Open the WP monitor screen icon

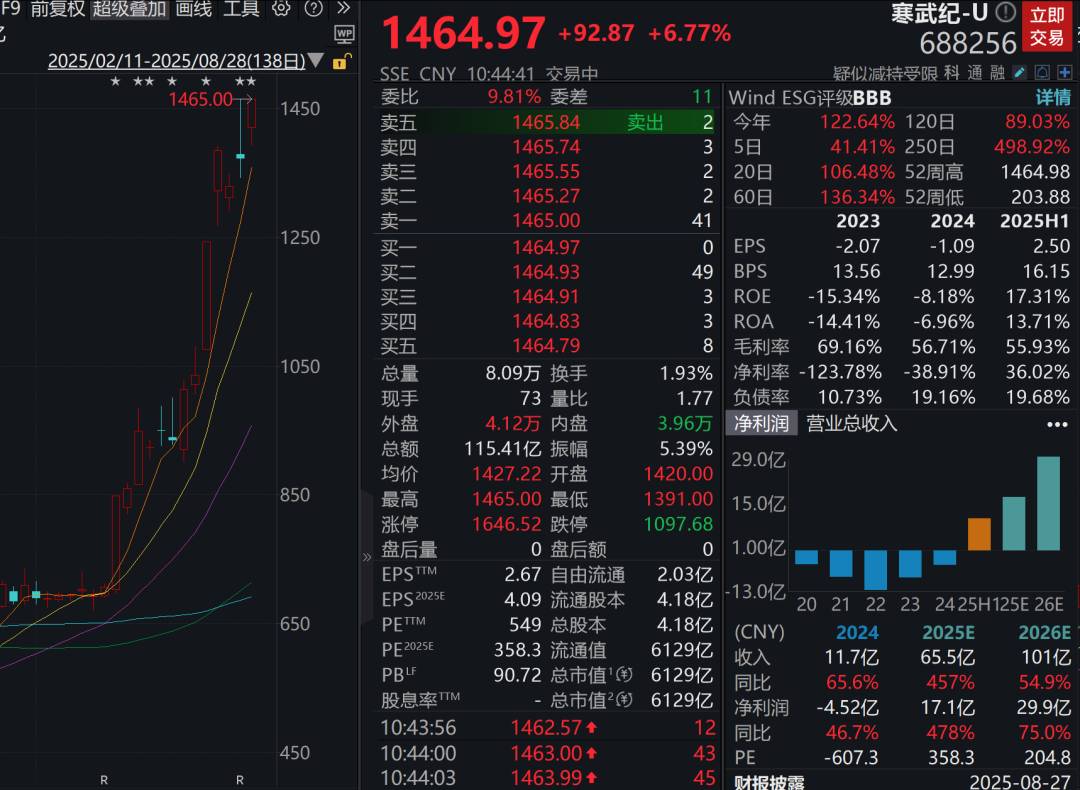click(344, 34)
